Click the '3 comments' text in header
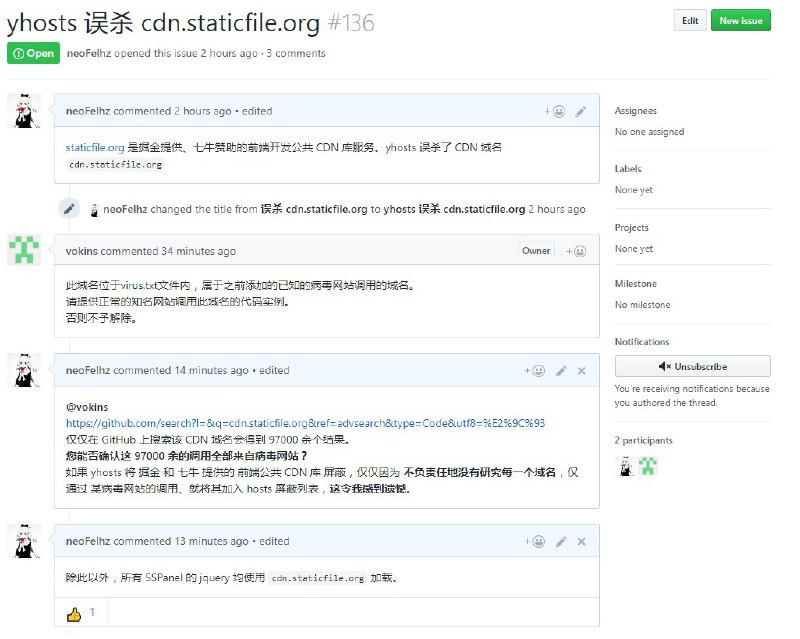The width and height of the screenshot is (800, 639). [x=296, y=53]
